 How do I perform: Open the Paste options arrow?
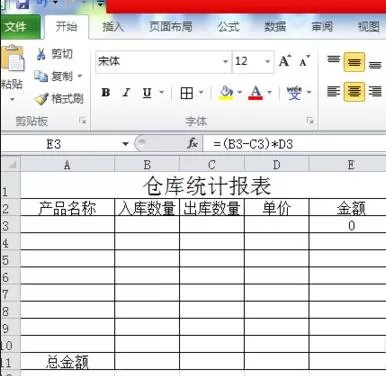click(x=12, y=99)
